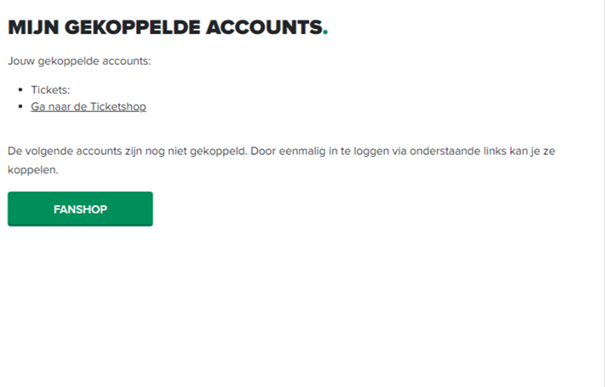605x387 pixels.
Task: Click the vertical scrollbar at right edge
Action: (x=602, y=193)
